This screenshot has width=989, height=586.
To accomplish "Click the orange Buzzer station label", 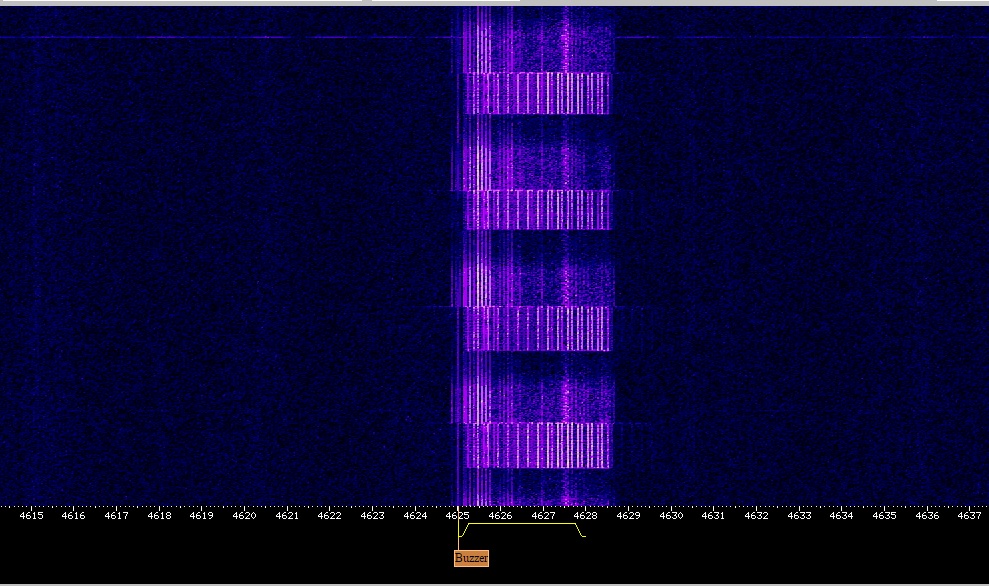I will [471, 558].
